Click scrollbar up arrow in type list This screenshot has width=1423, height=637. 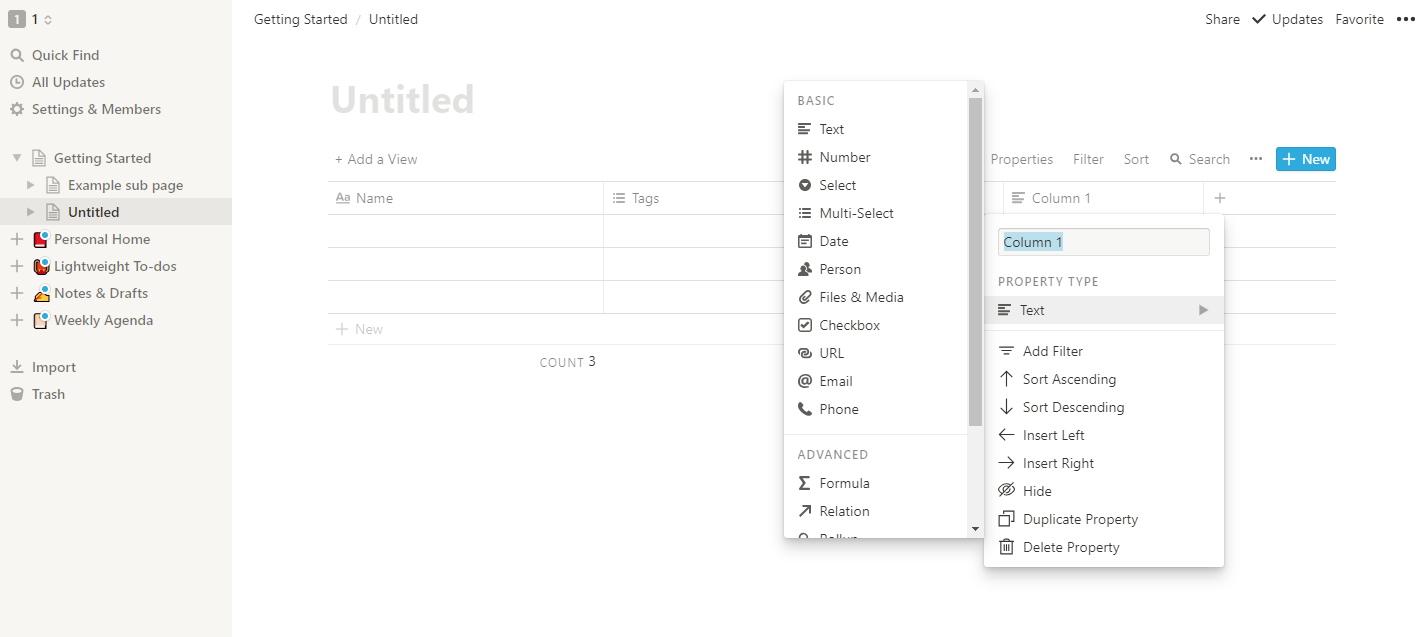(x=976, y=90)
